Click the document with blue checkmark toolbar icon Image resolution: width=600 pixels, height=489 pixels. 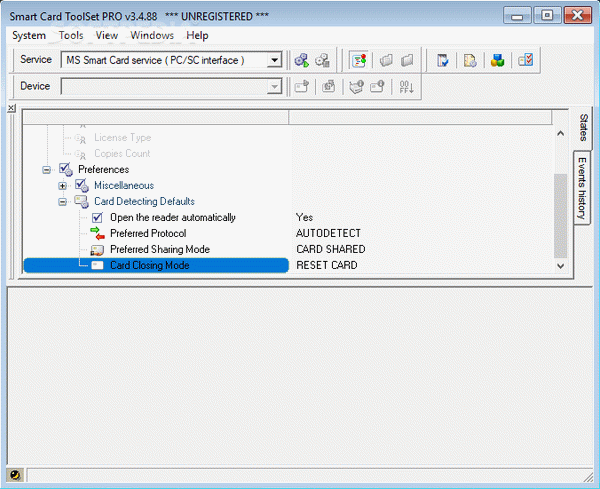point(443,60)
